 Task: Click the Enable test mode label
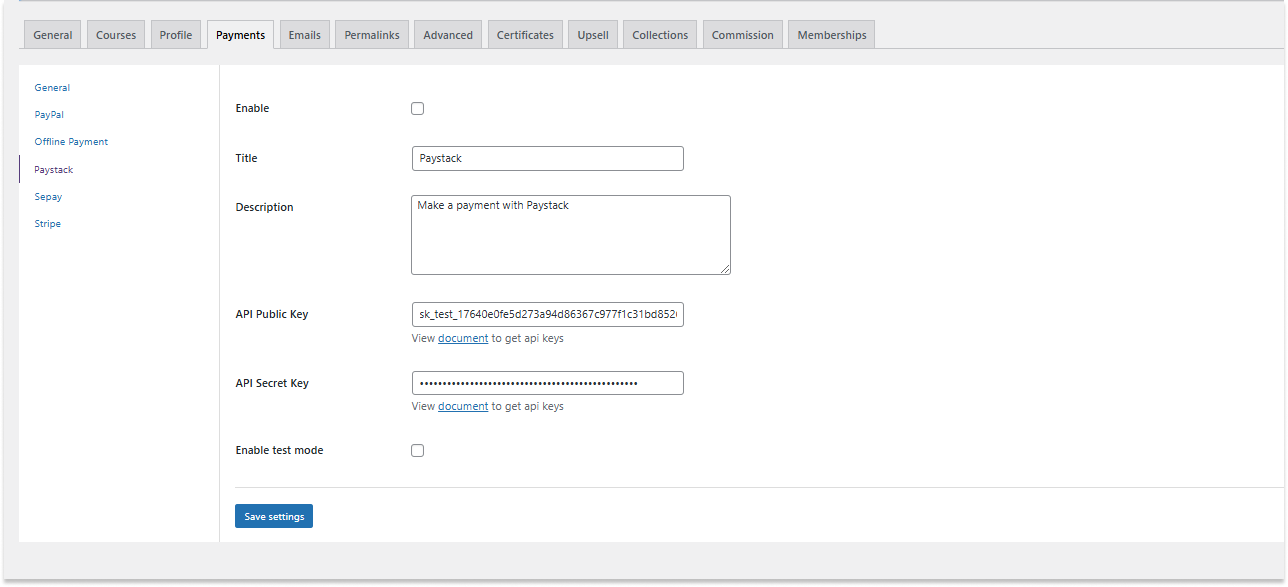coord(279,450)
